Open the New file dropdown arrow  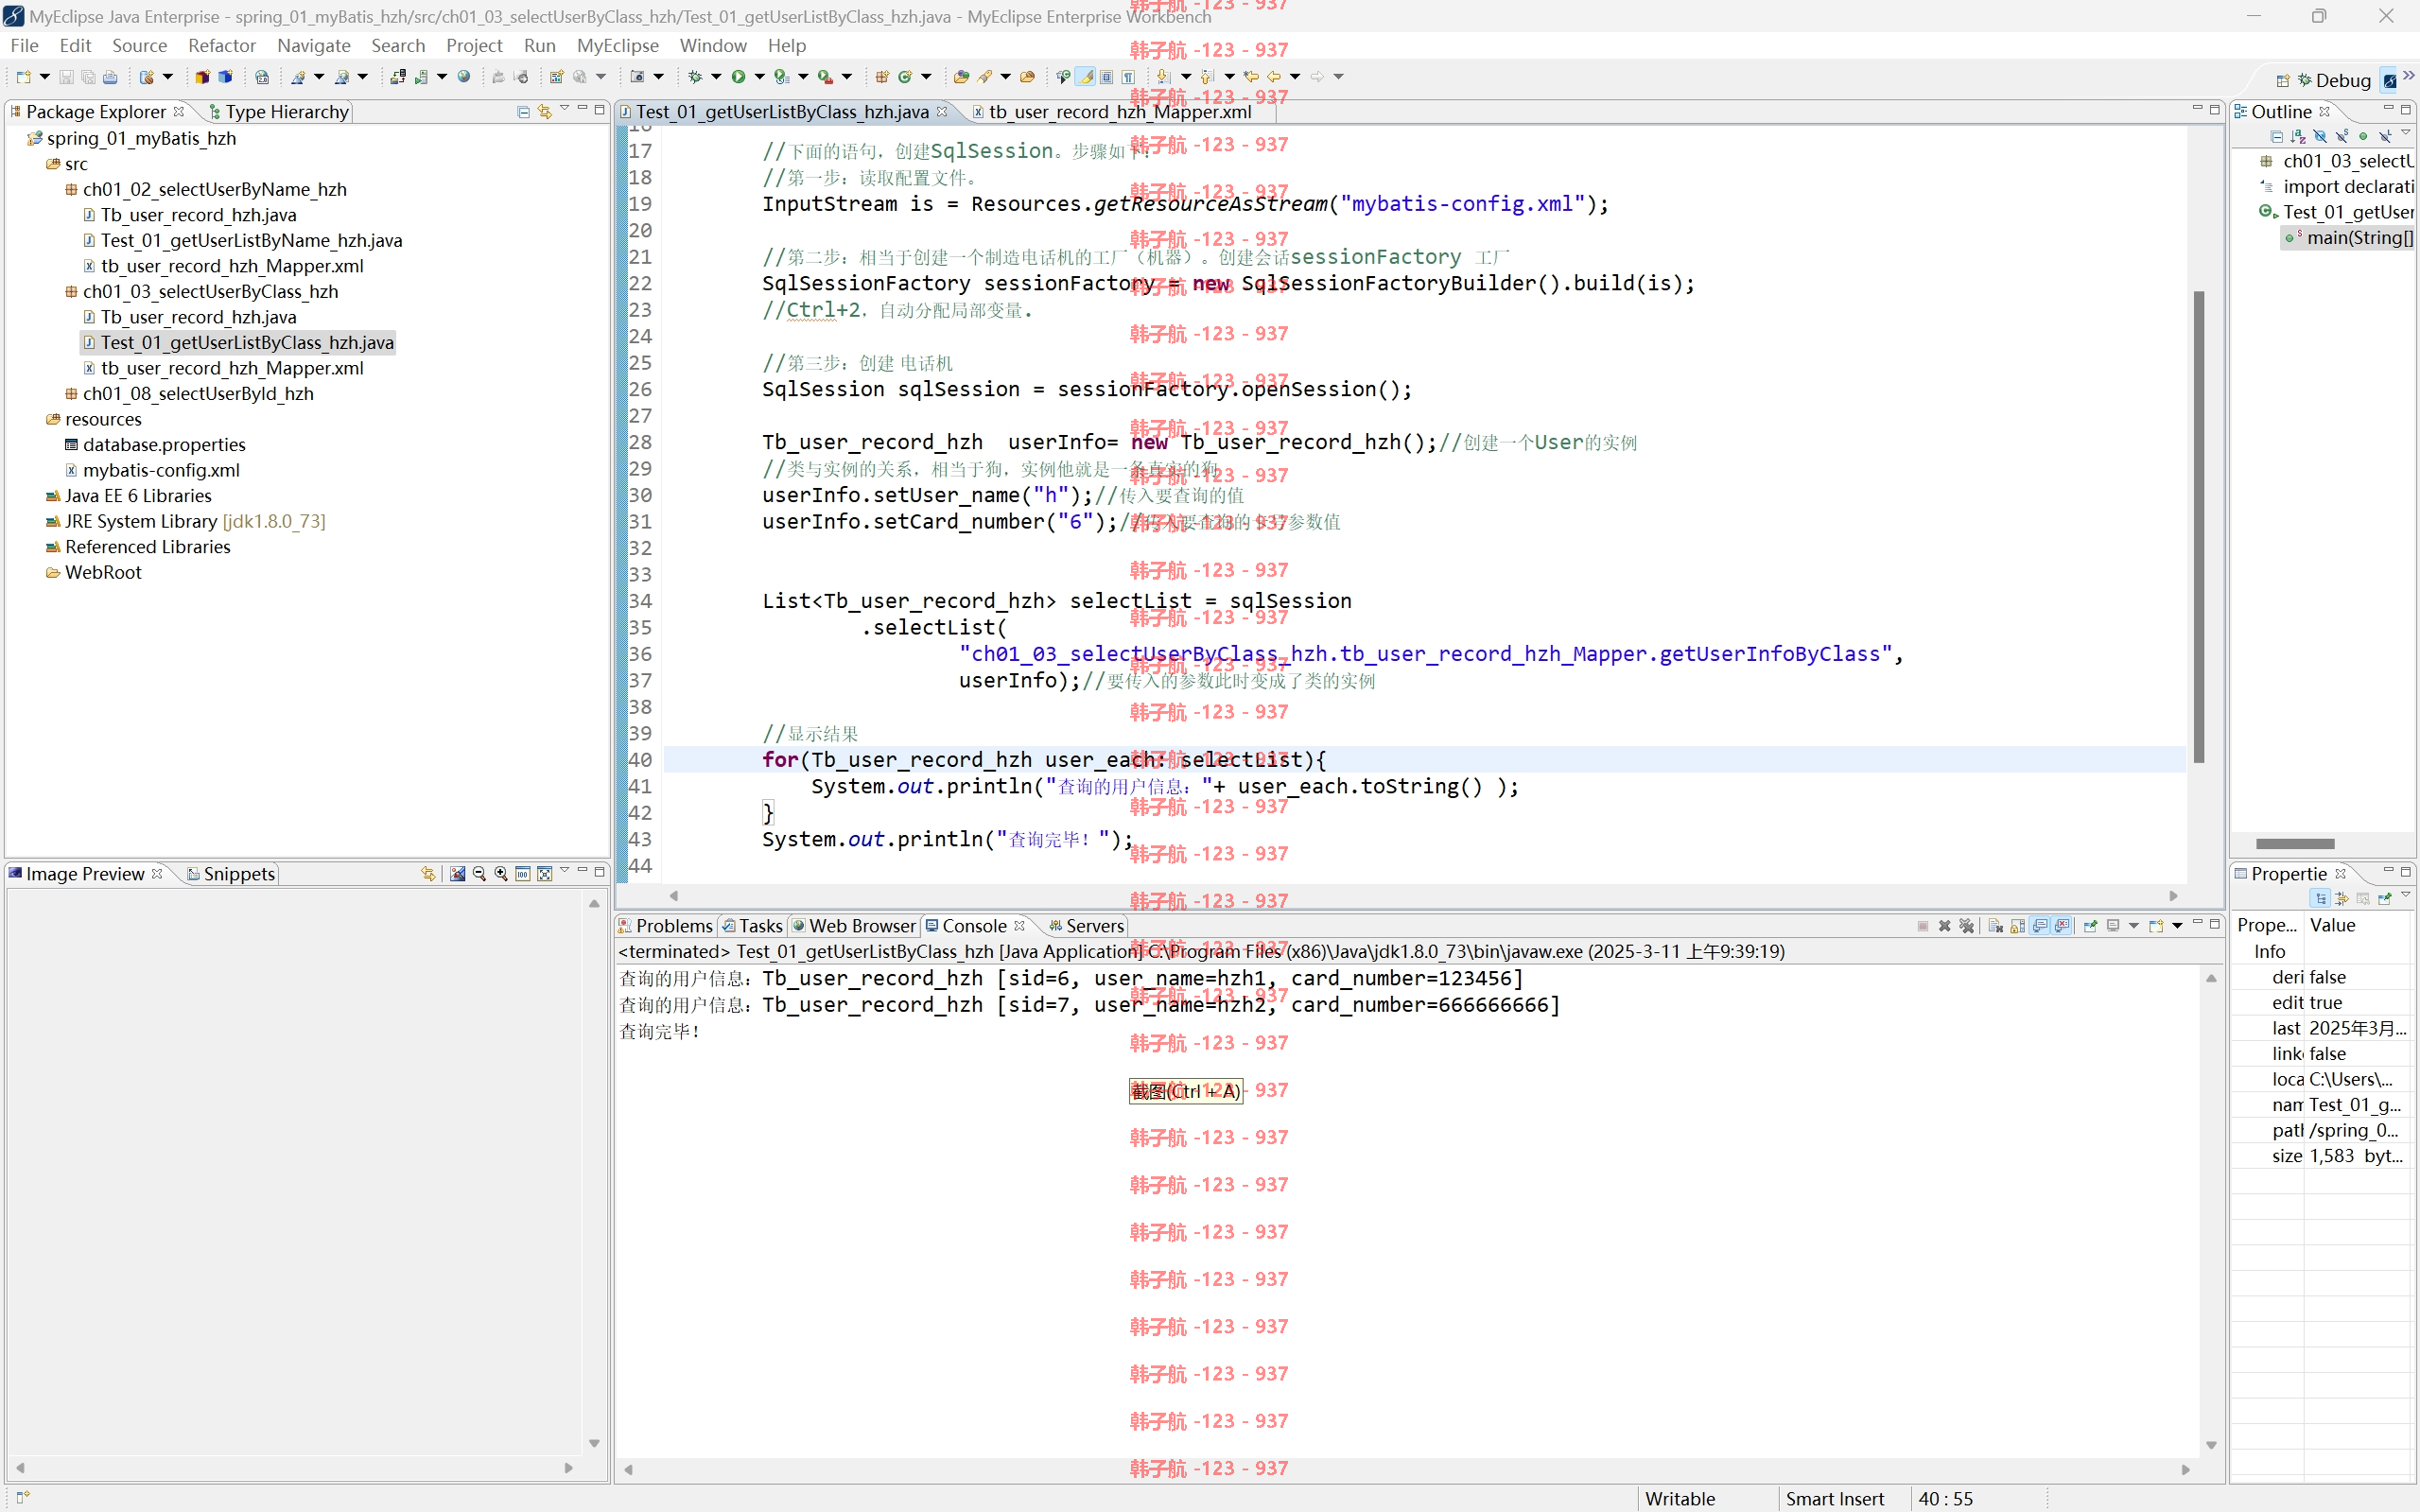point(45,77)
